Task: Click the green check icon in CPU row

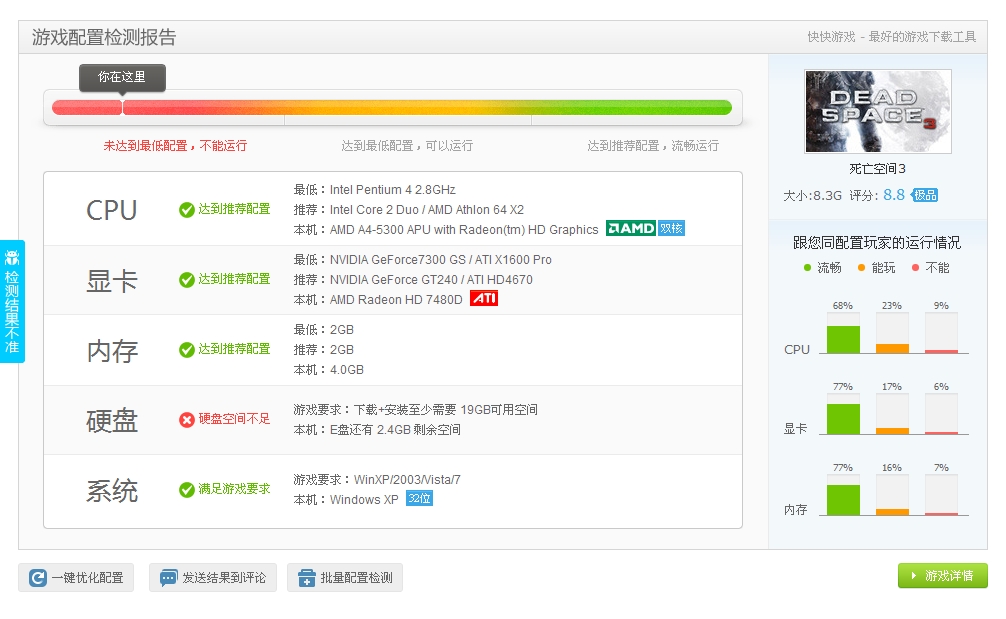Action: click(187, 210)
